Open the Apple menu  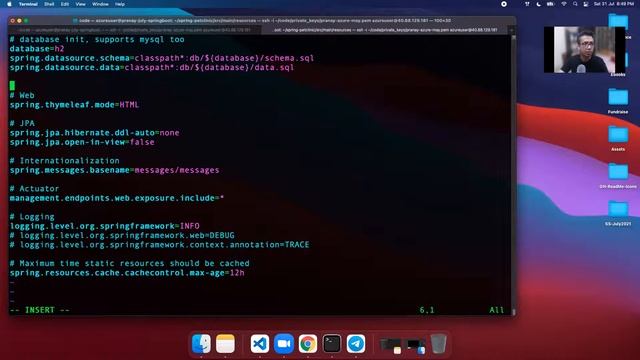click(x=9, y=4)
